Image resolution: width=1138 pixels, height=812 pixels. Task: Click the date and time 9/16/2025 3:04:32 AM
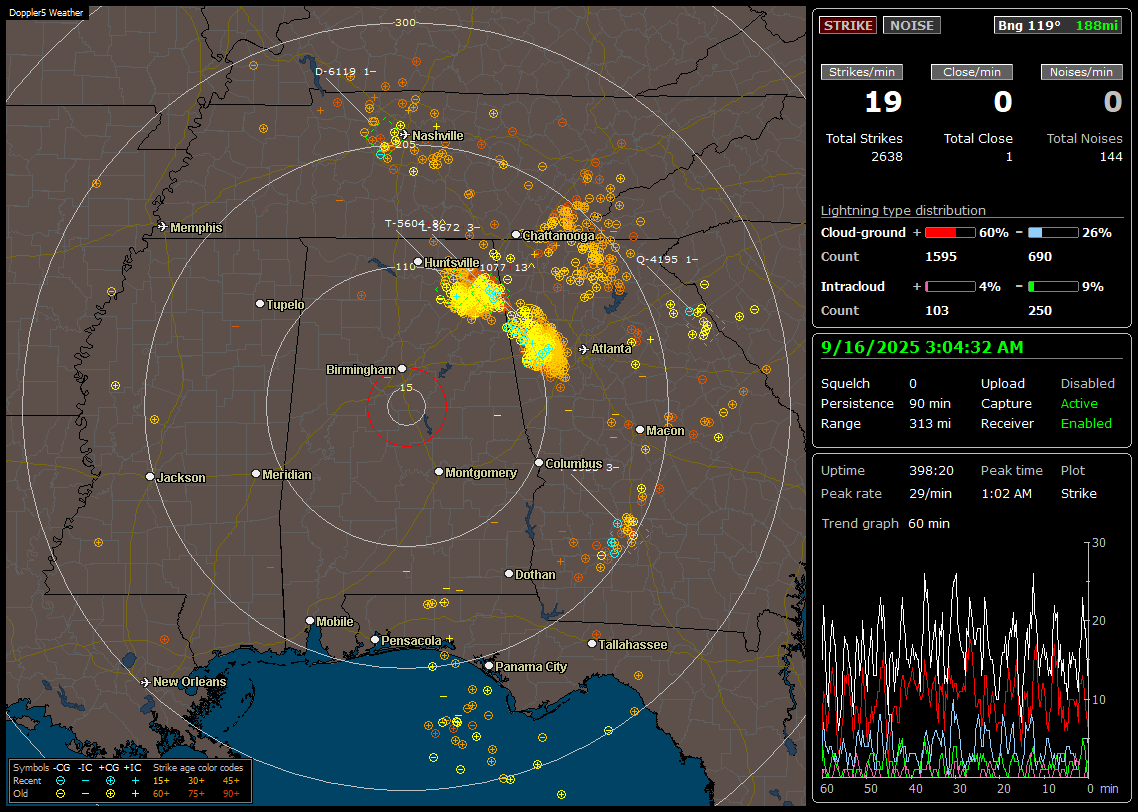(x=922, y=348)
